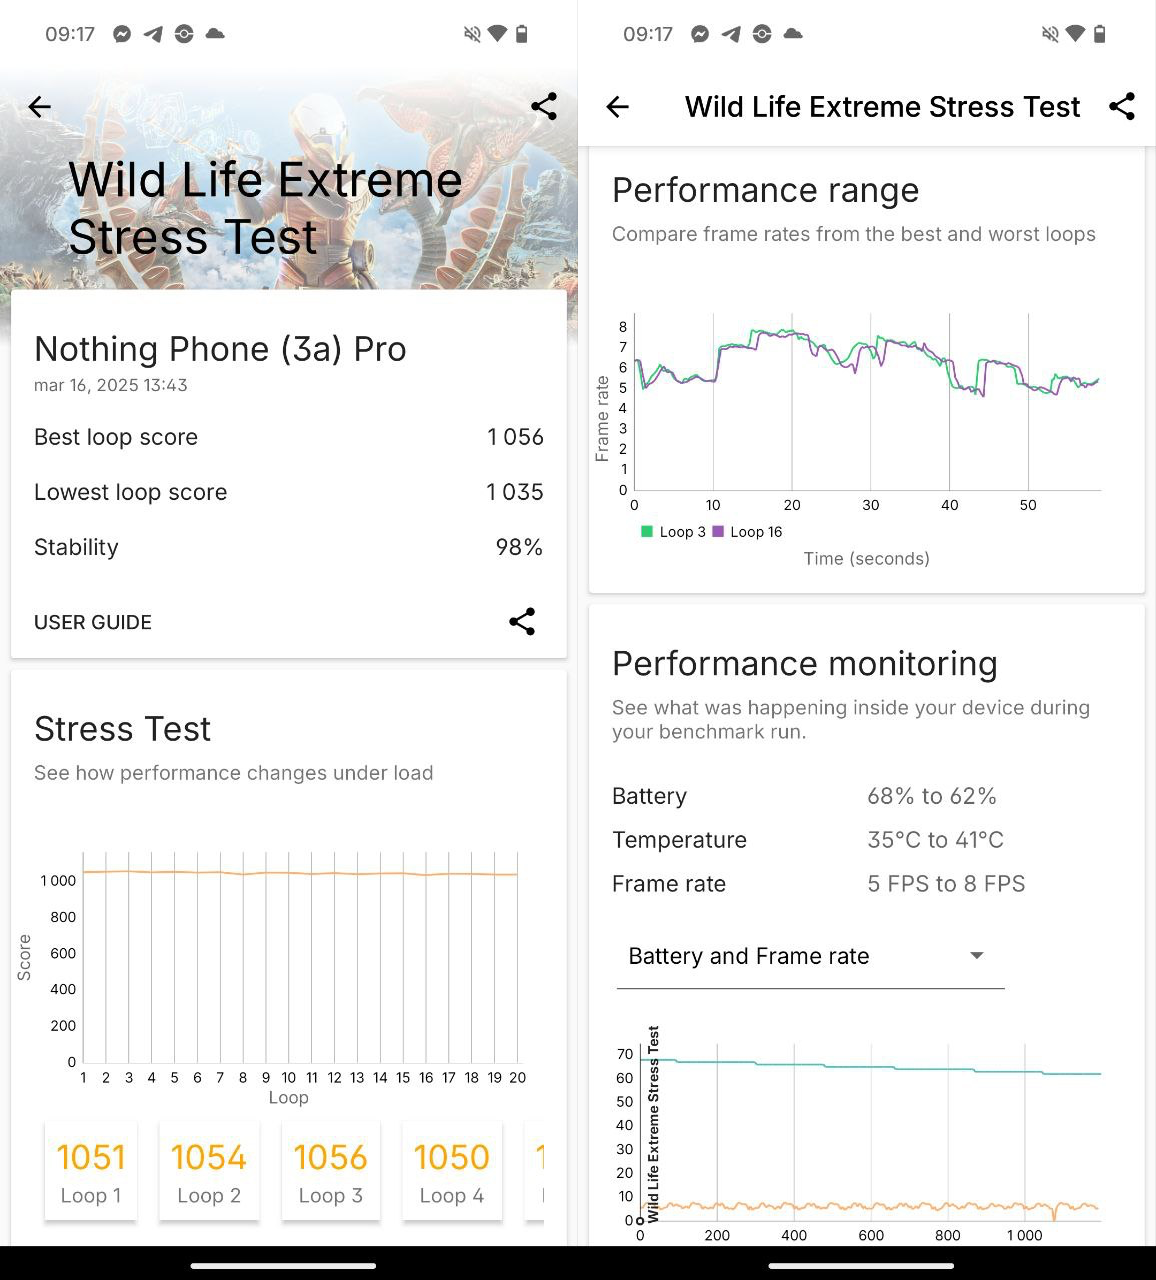Tap the Loop 3 card showing 1056

(331, 1171)
